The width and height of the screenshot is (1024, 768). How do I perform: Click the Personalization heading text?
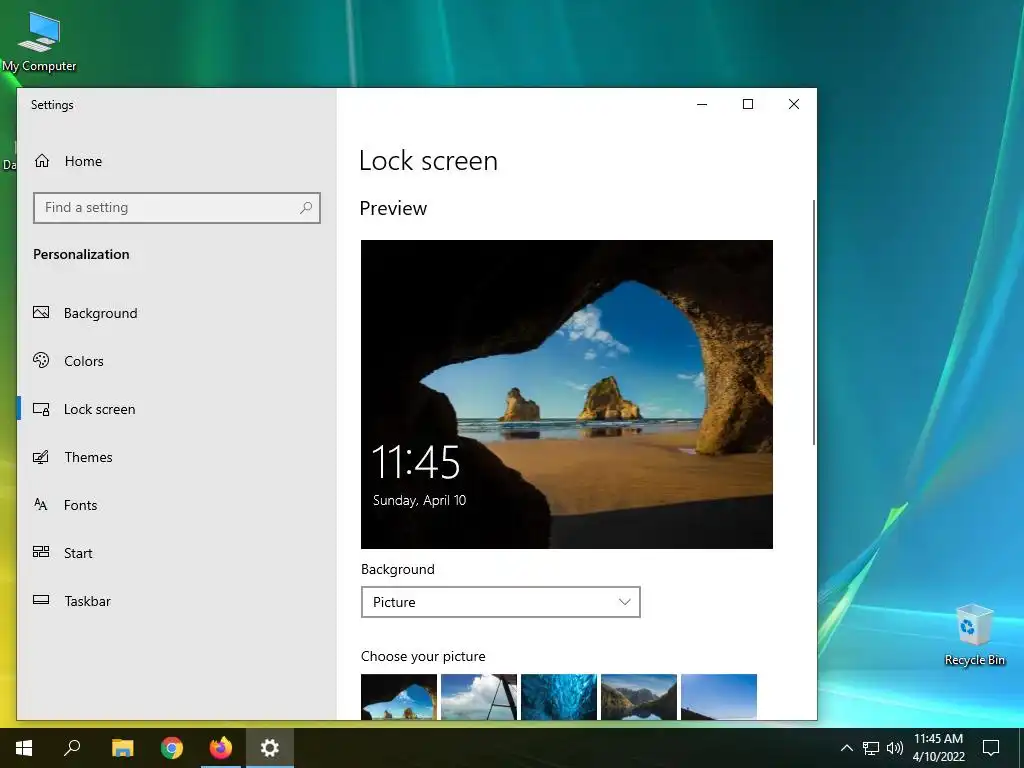[x=82, y=254]
